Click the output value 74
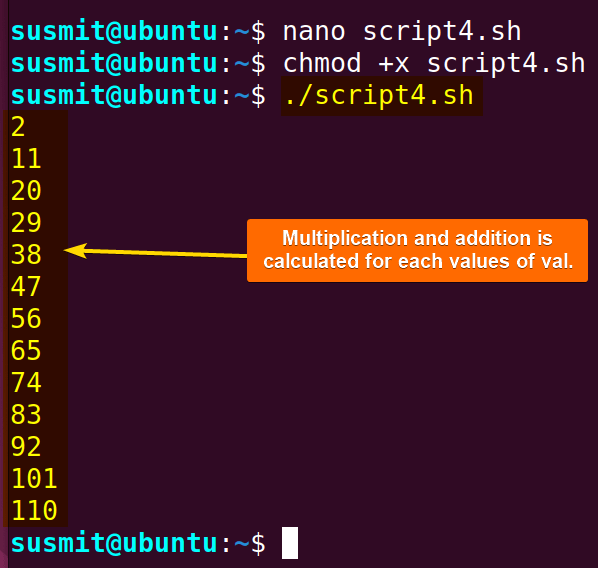The width and height of the screenshot is (598, 568). [26, 383]
